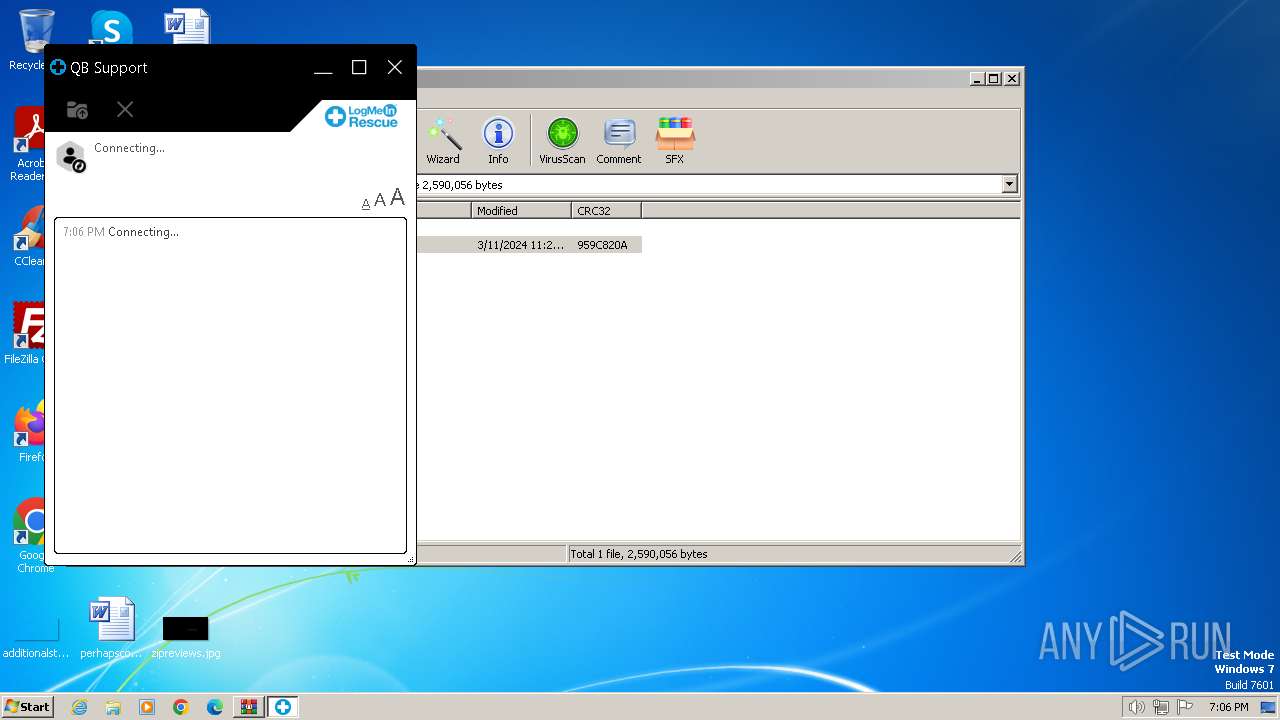Open Action Center flag tray icon
The height and width of the screenshot is (720, 1280).
click(1184, 707)
